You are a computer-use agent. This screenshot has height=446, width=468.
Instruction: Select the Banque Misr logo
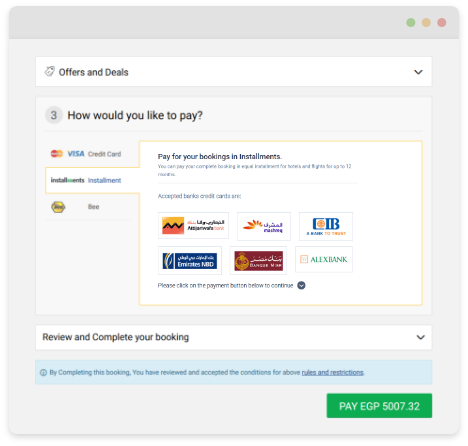[x=258, y=261]
